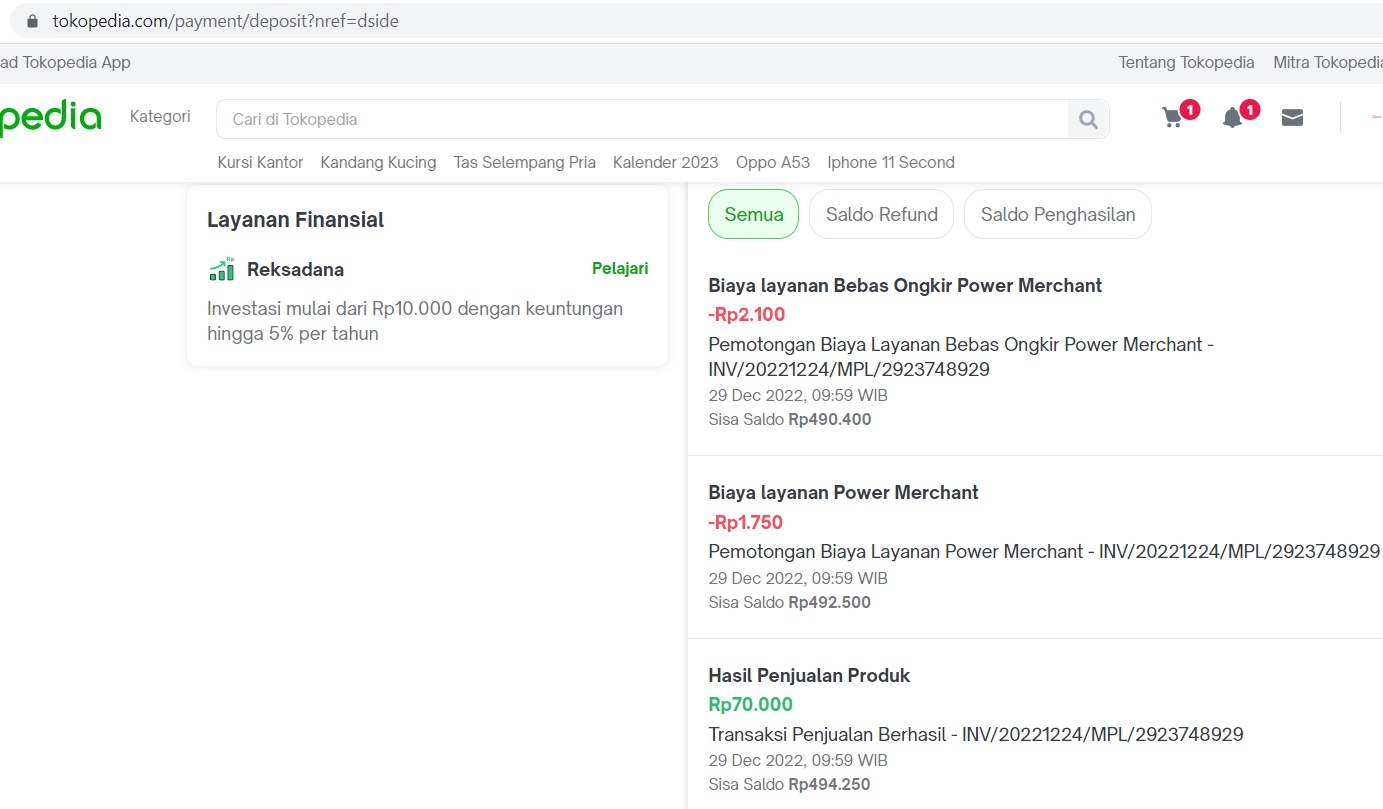
Task: Click Sisa Saldo Rp492.500 text
Action: pos(790,602)
